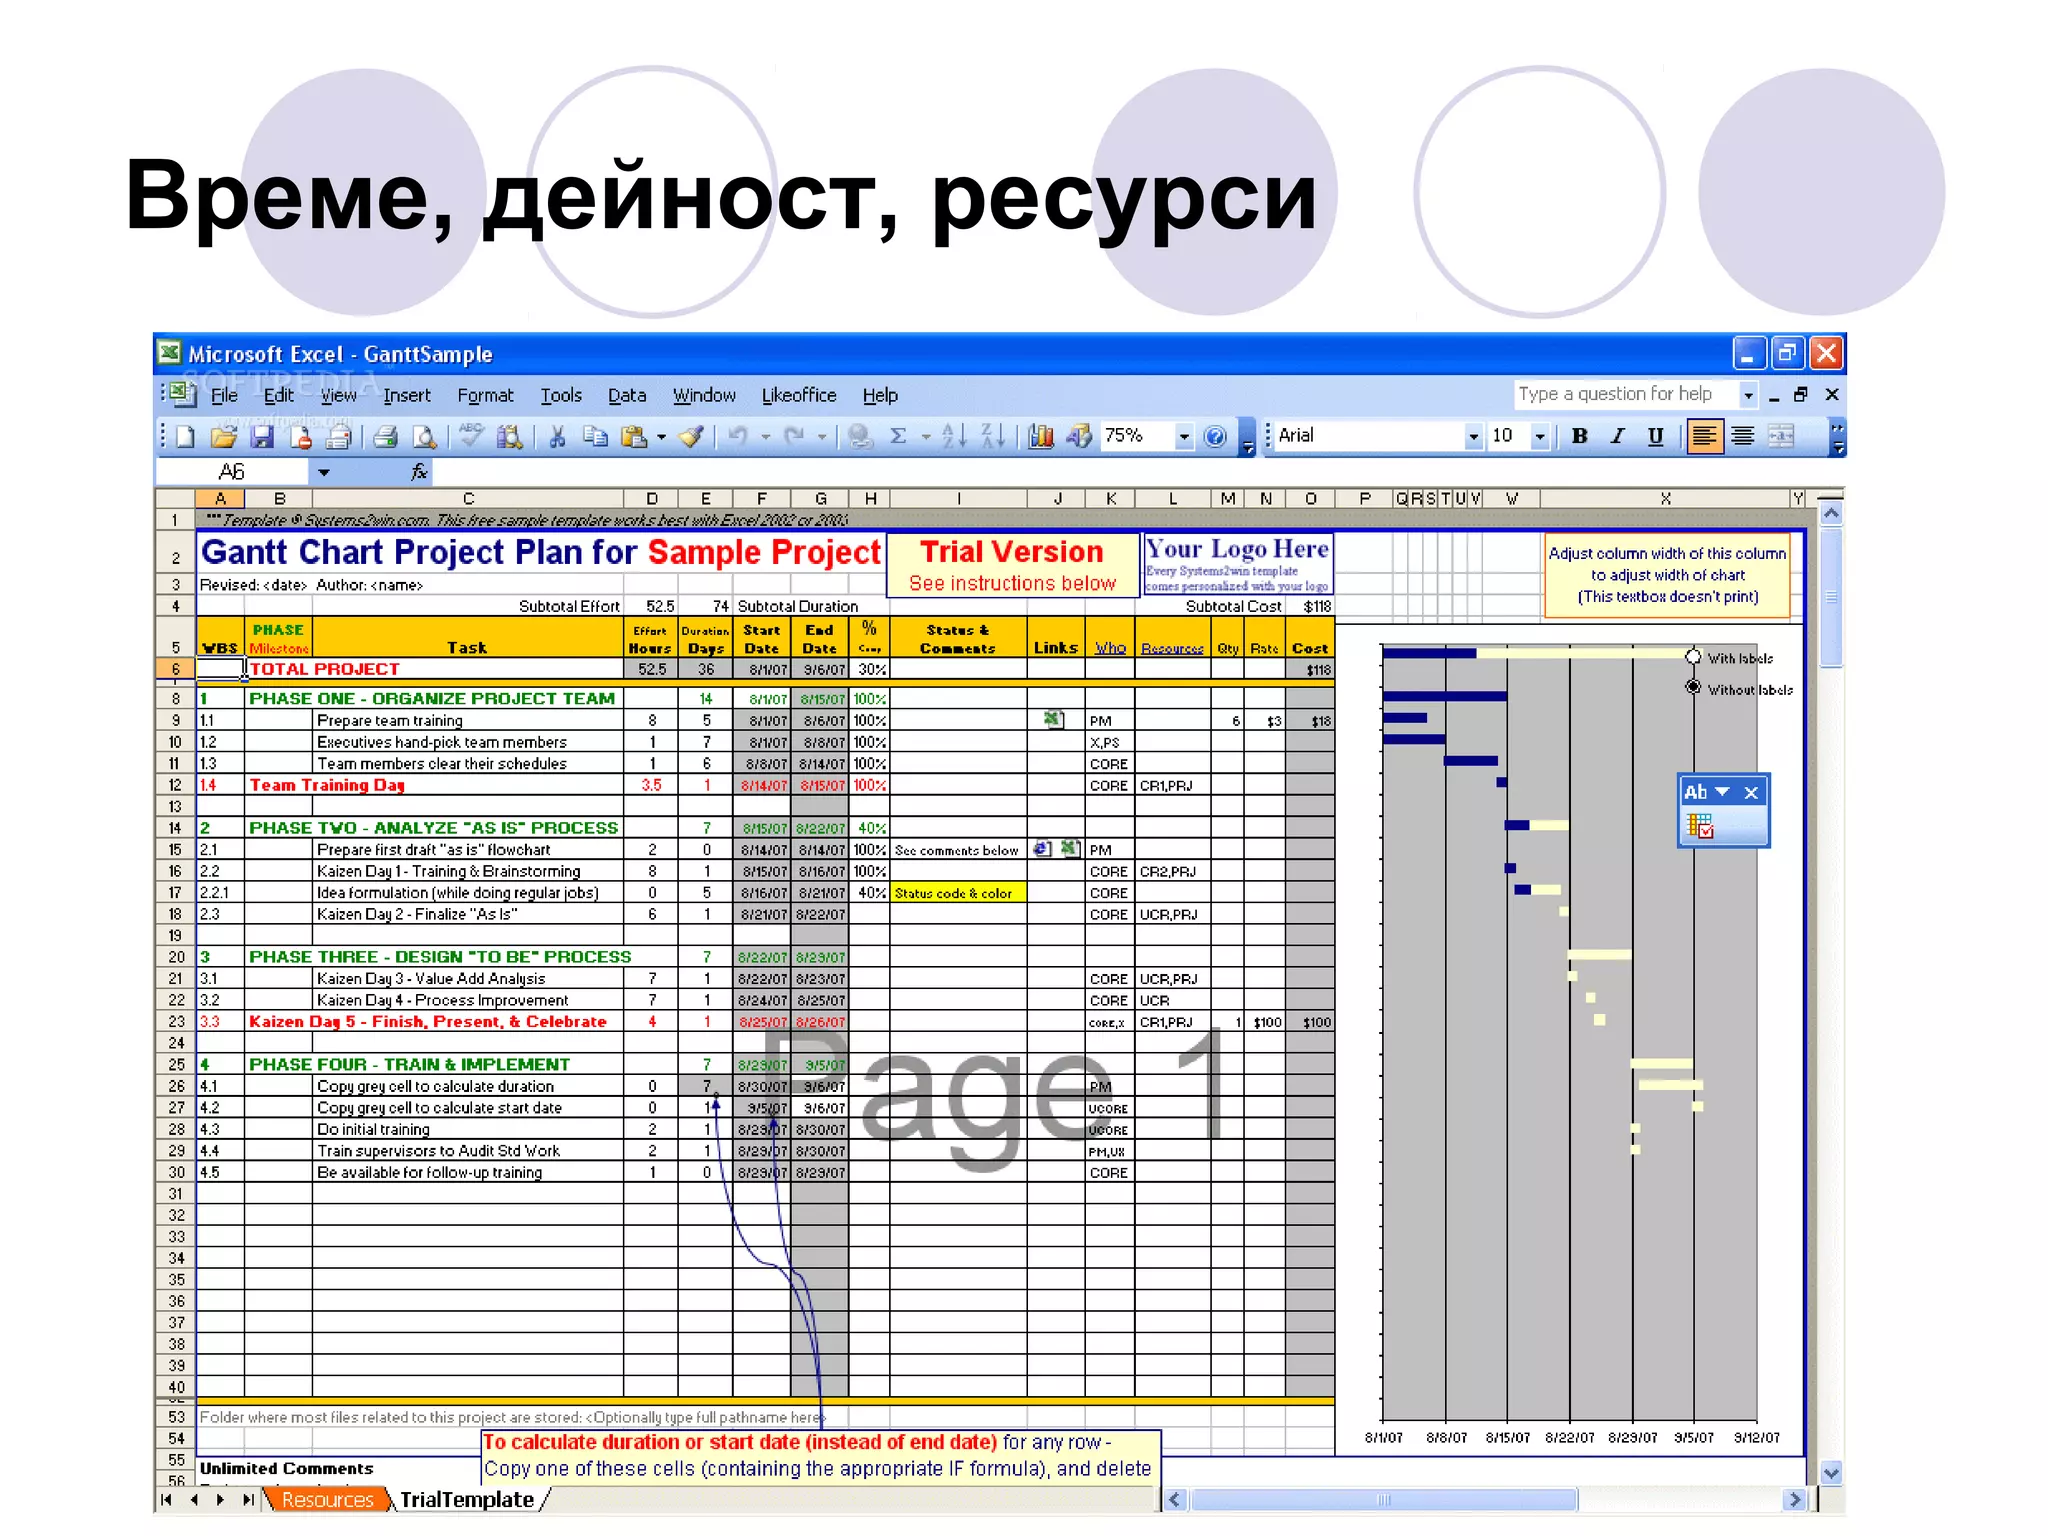Click the 'Who' column header link
Screen dimensions: 2048x1536
click(x=1110, y=648)
